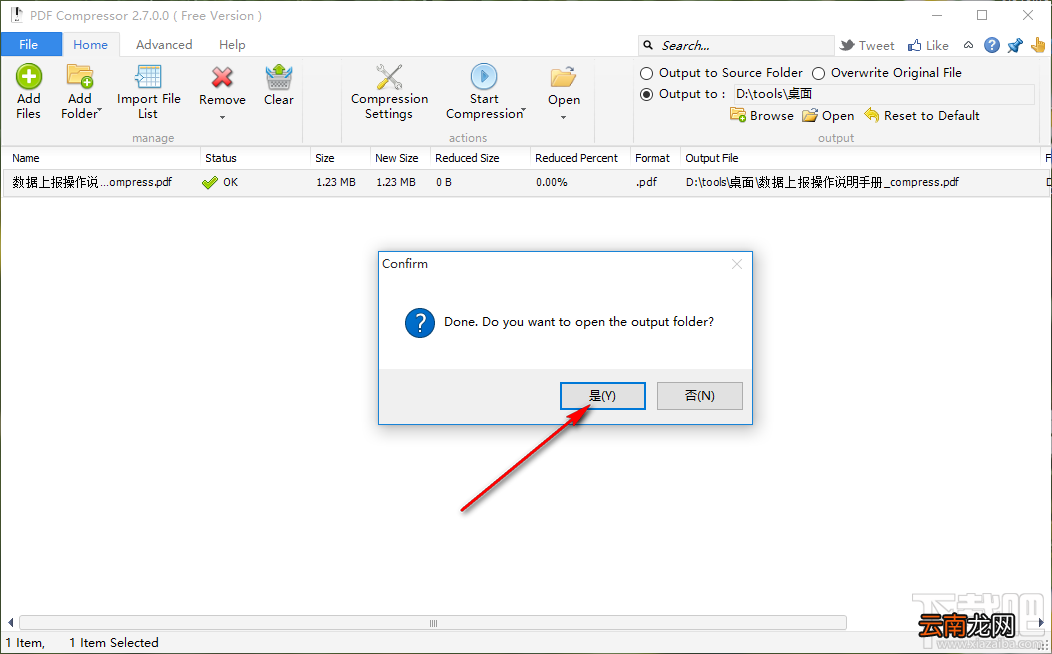Expand the Start Compression dropdown arrow

[524, 109]
